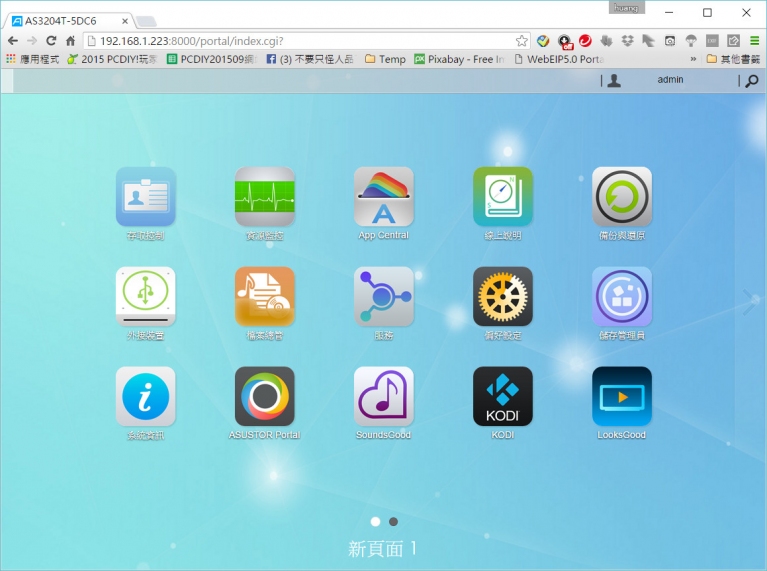Click the browser forward arrow
This screenshot has width=767, height=571.
(32, 41)
